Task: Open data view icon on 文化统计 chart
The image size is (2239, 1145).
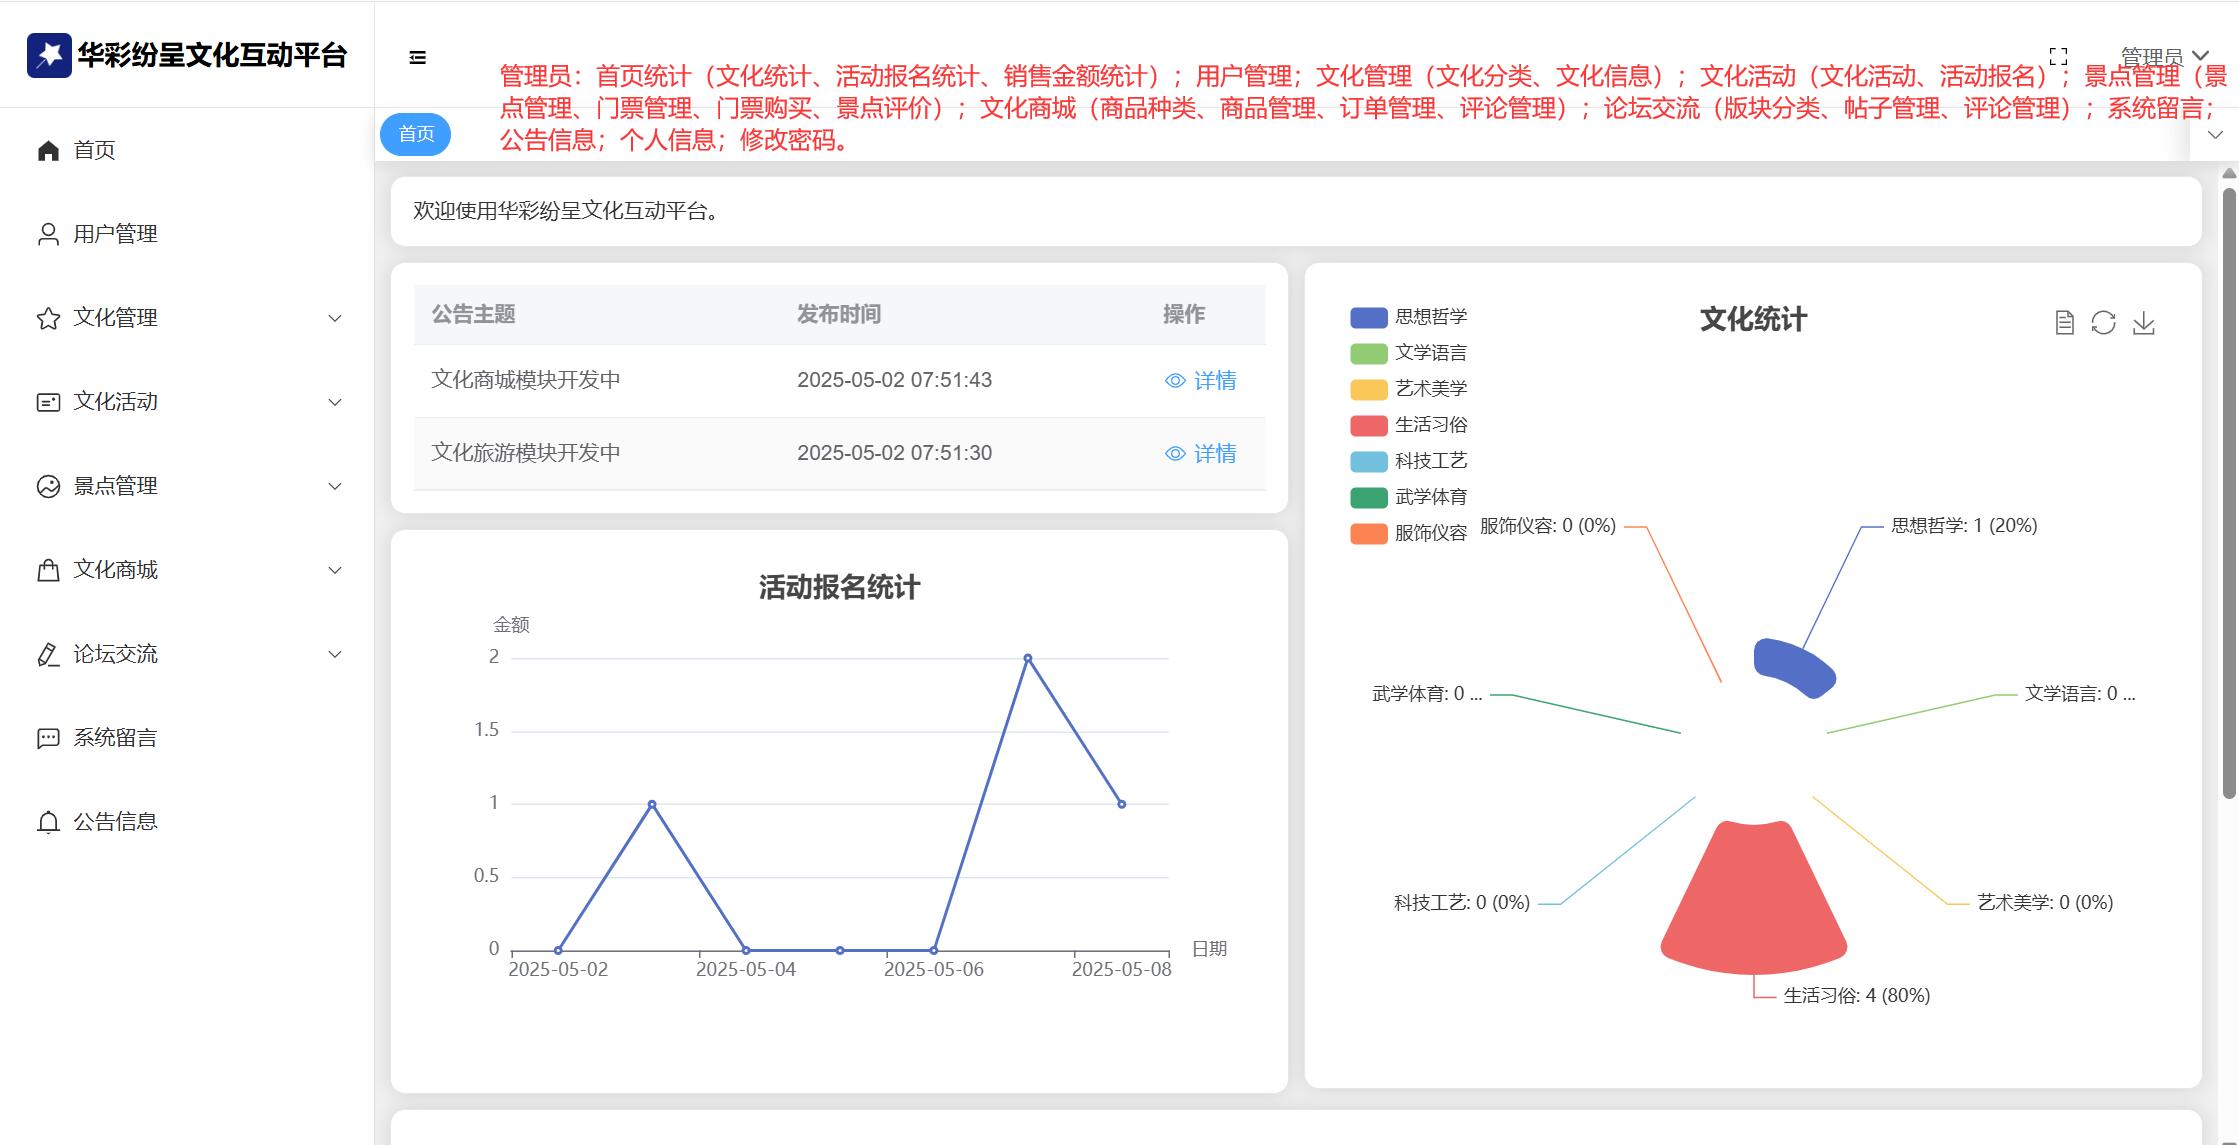Action: tap(2064, 322)
